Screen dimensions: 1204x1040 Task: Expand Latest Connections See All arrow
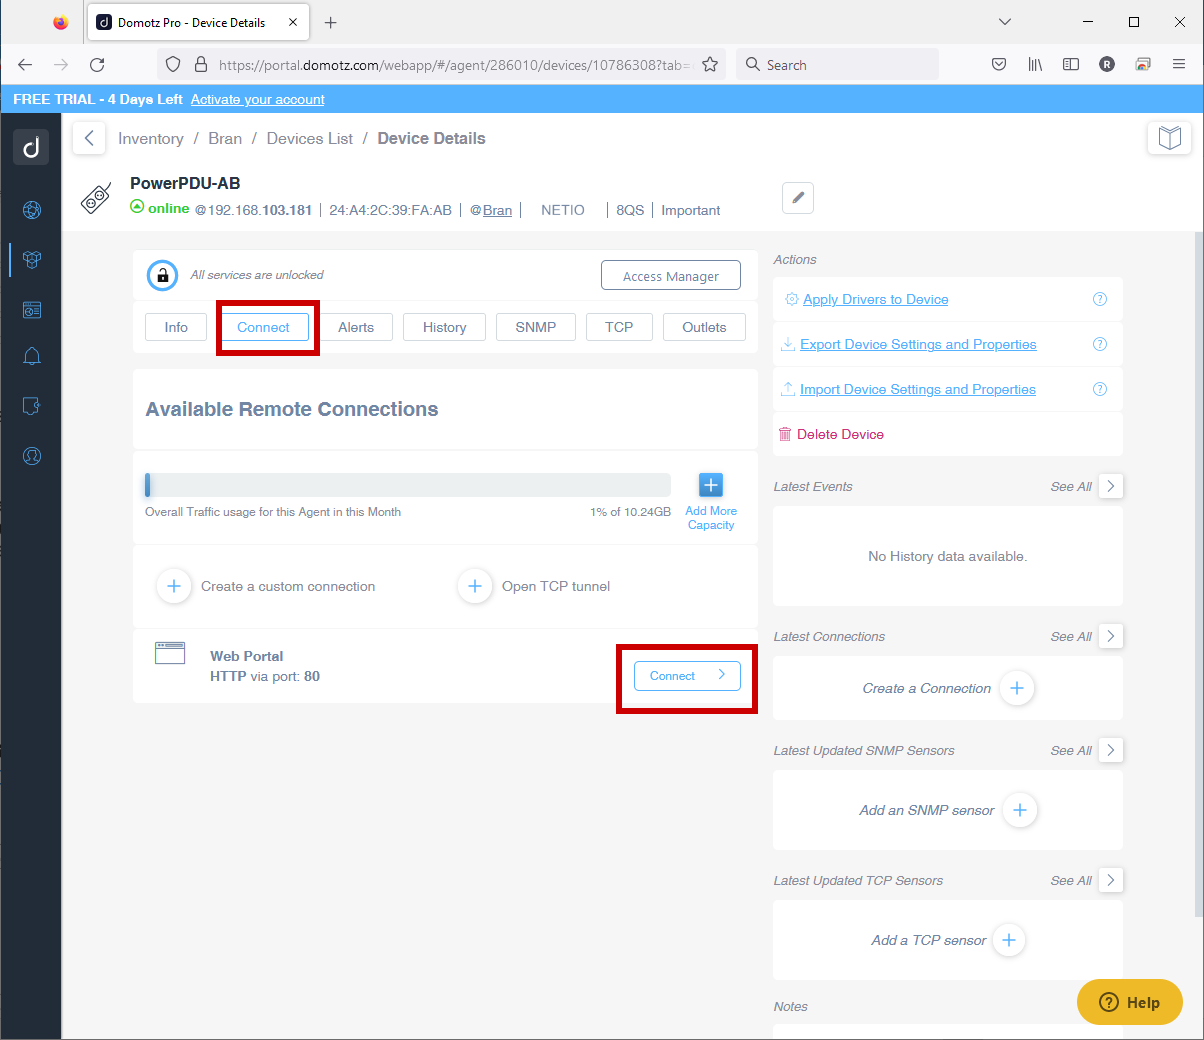(x=1111, y=636)
